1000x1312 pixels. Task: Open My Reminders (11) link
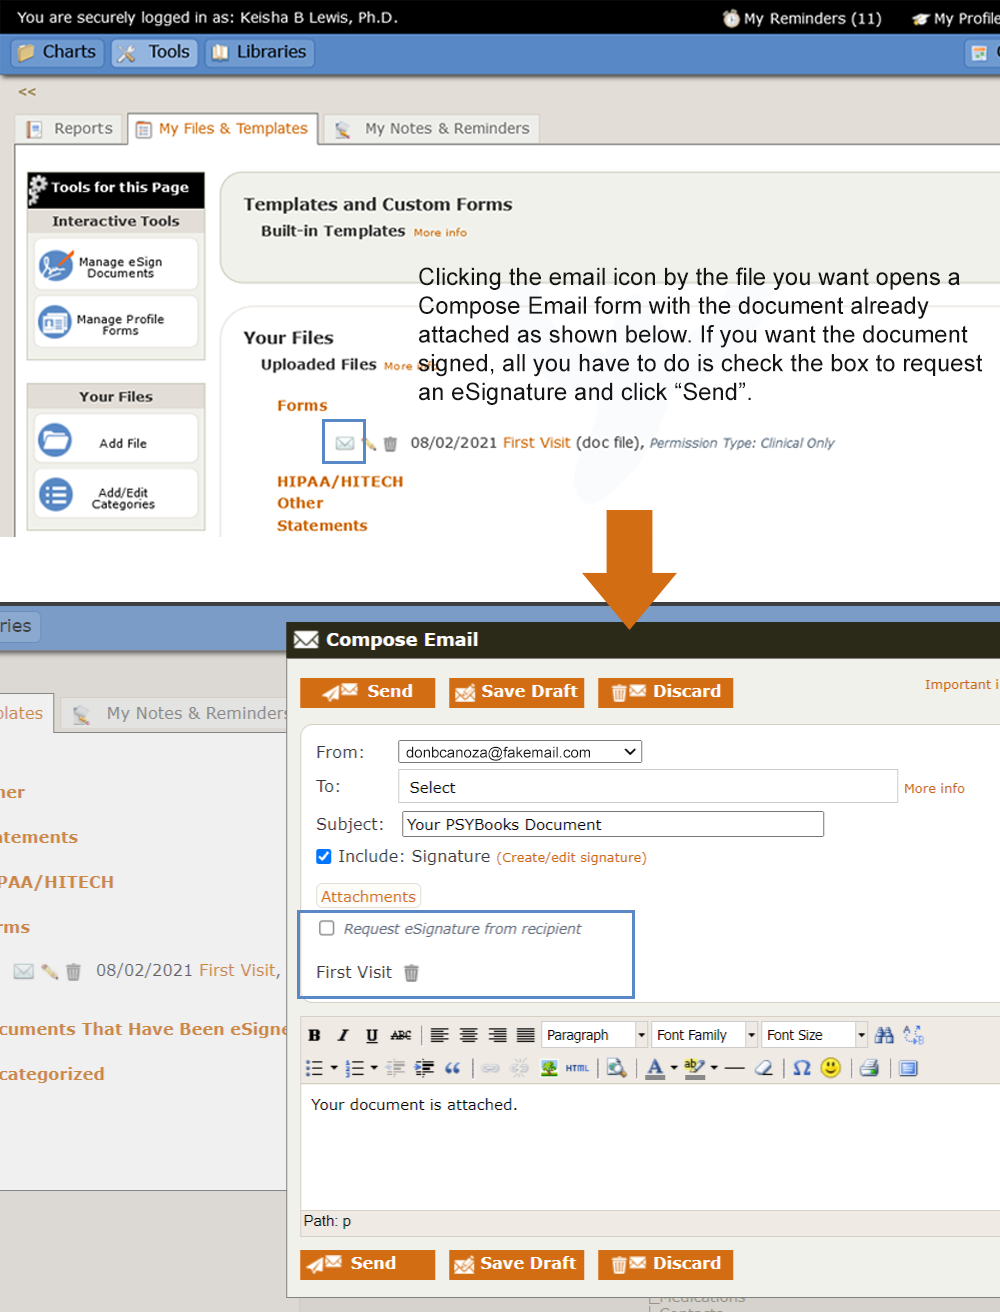[802, 18]
